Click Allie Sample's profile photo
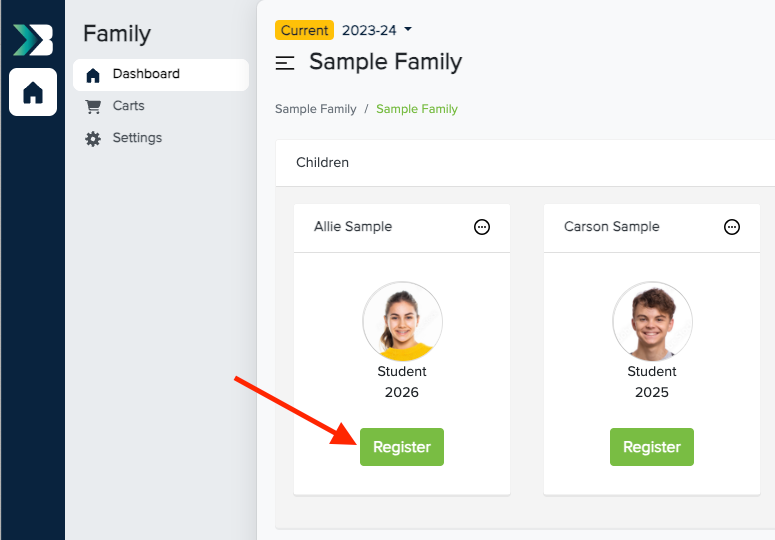 pos(402,321)
